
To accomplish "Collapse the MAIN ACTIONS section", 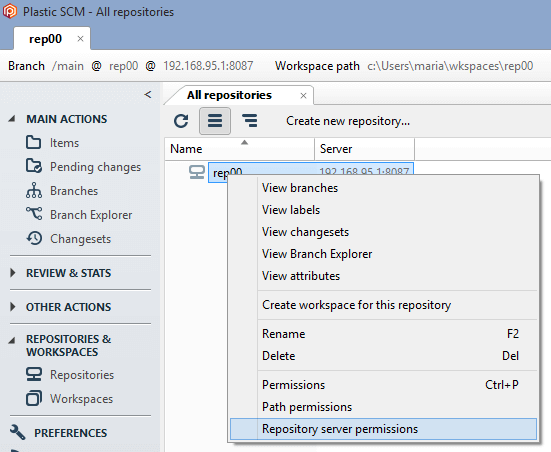I will click(12, 119).
